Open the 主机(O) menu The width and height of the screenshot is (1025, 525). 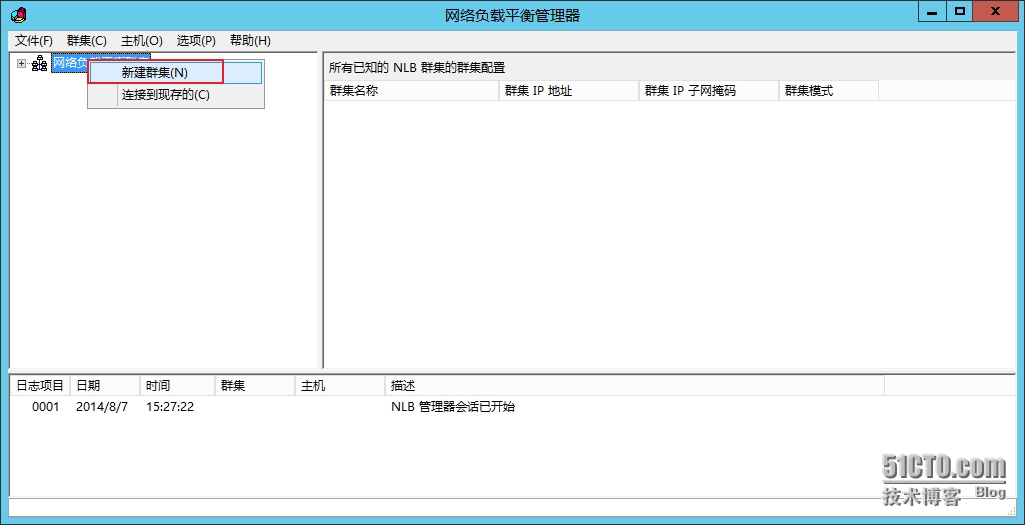(142, 40)
